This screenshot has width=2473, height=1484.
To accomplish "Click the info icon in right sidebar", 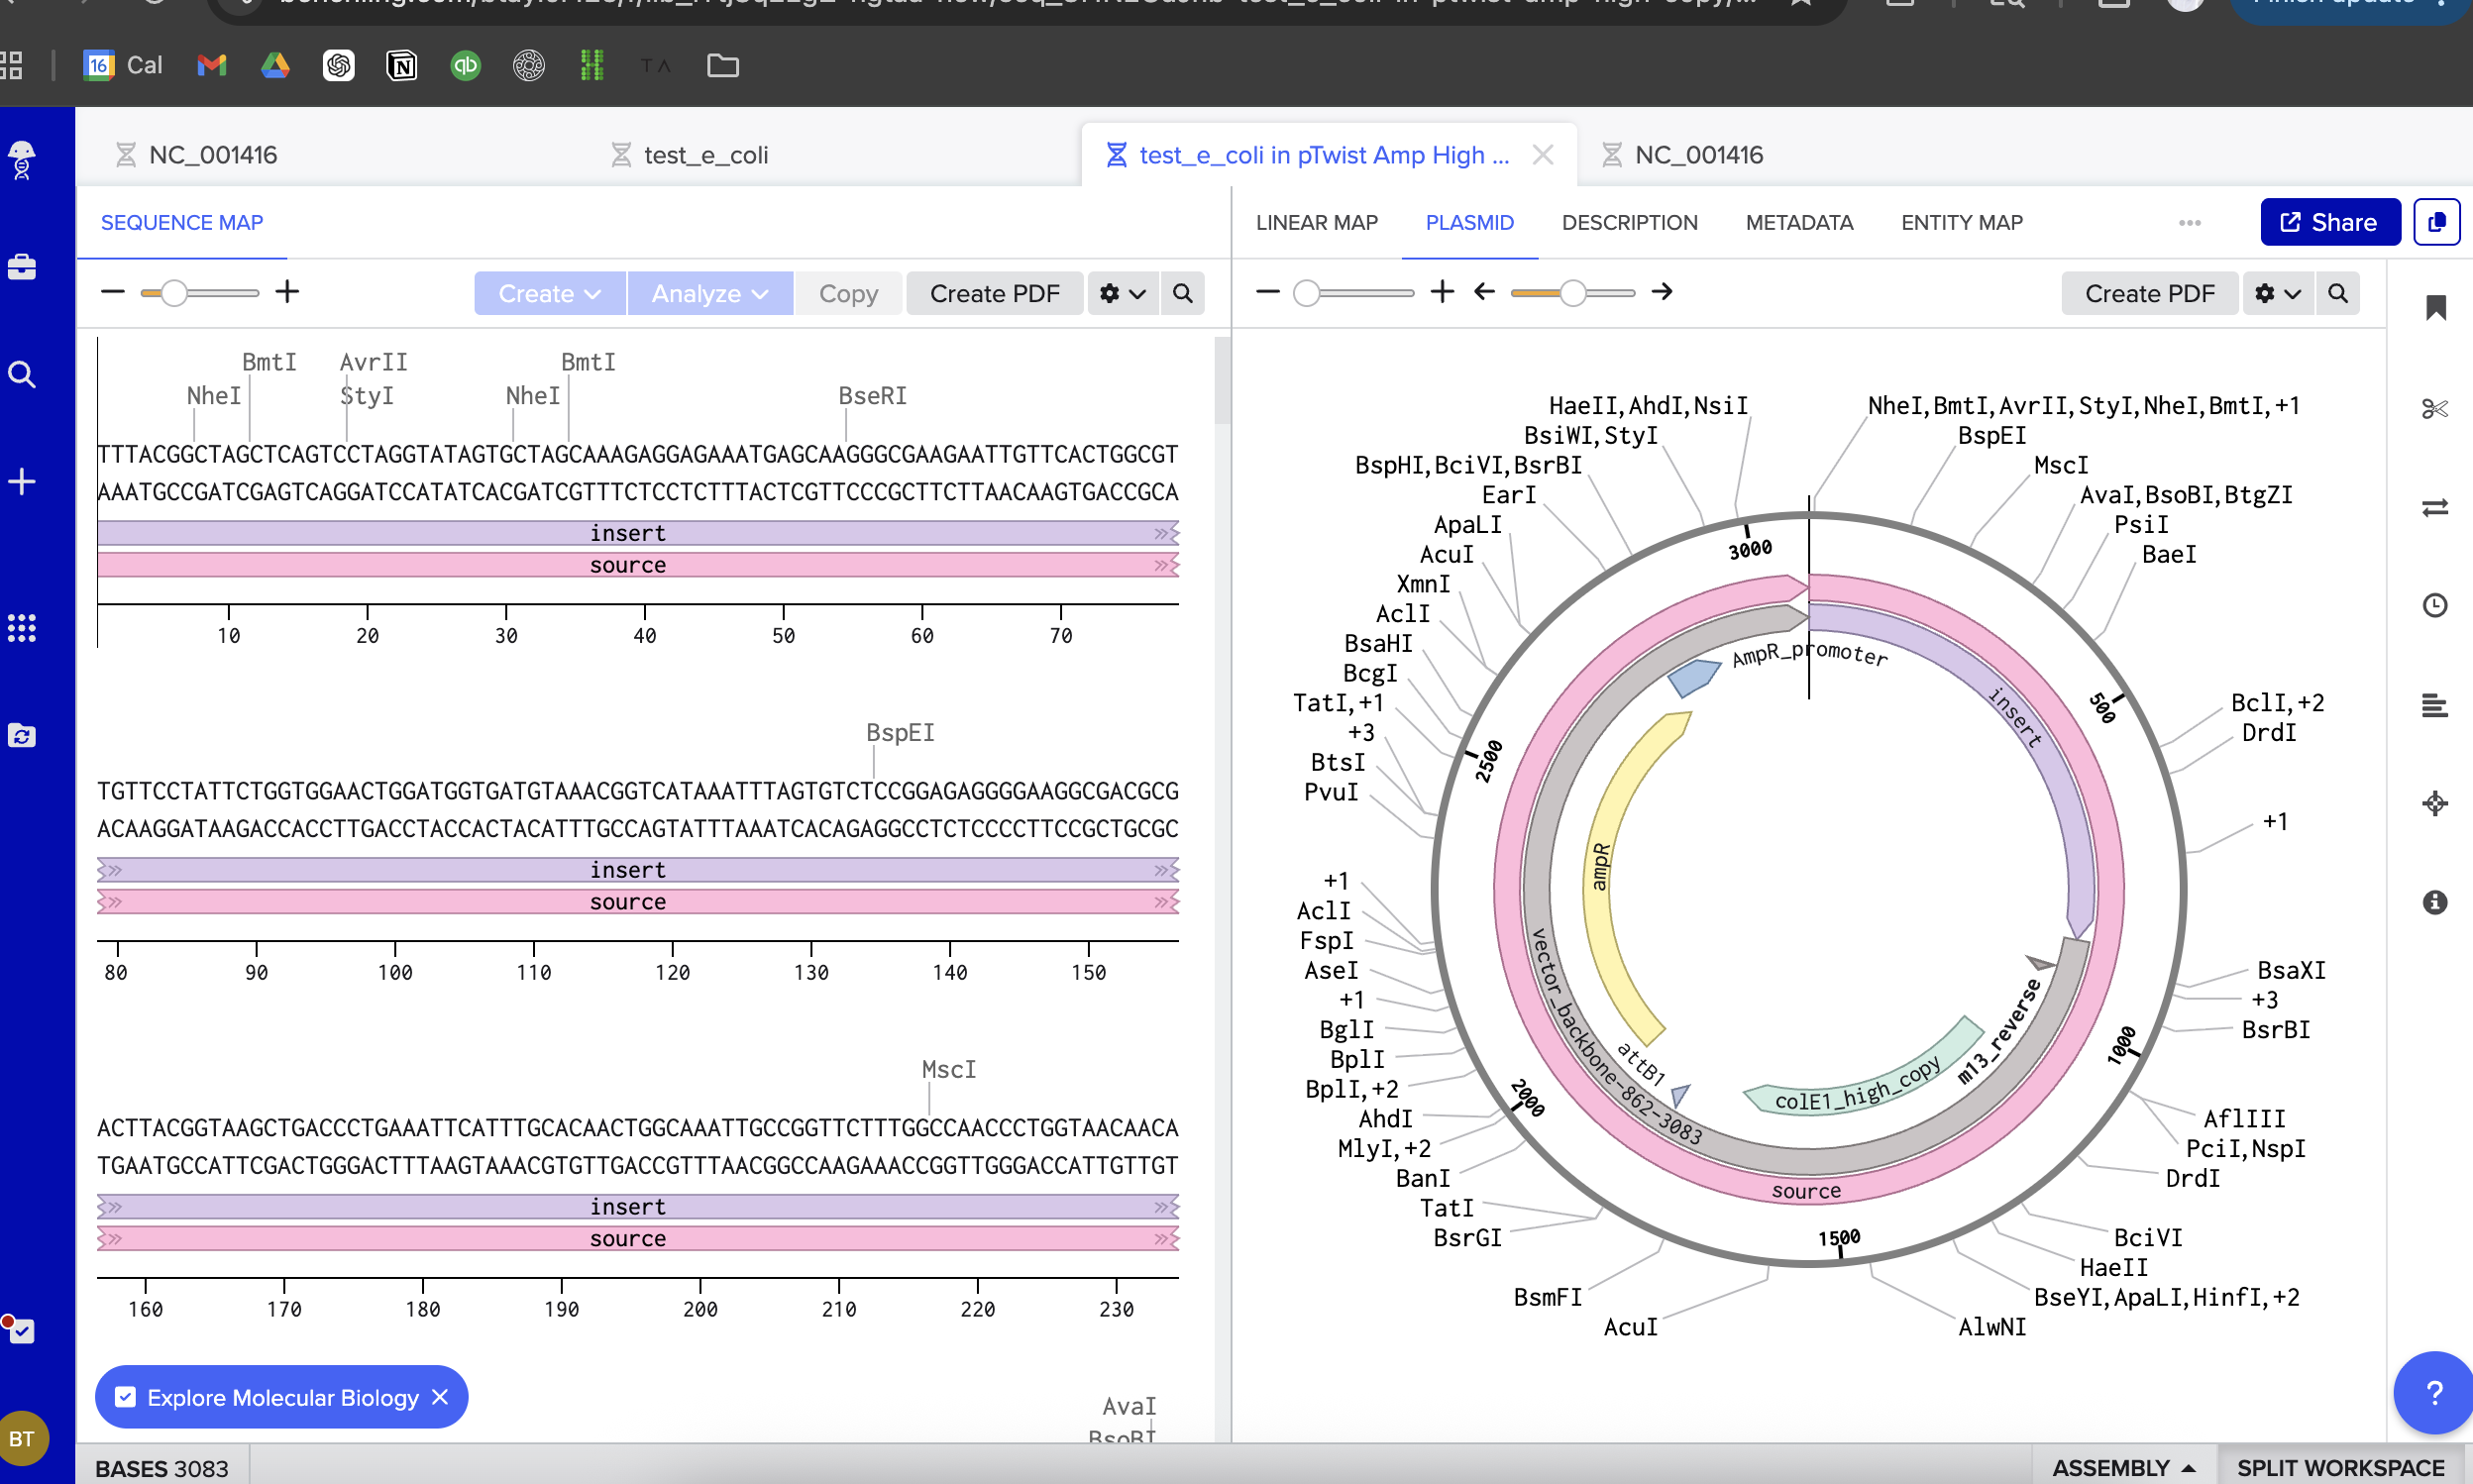I will [2434, 902].
